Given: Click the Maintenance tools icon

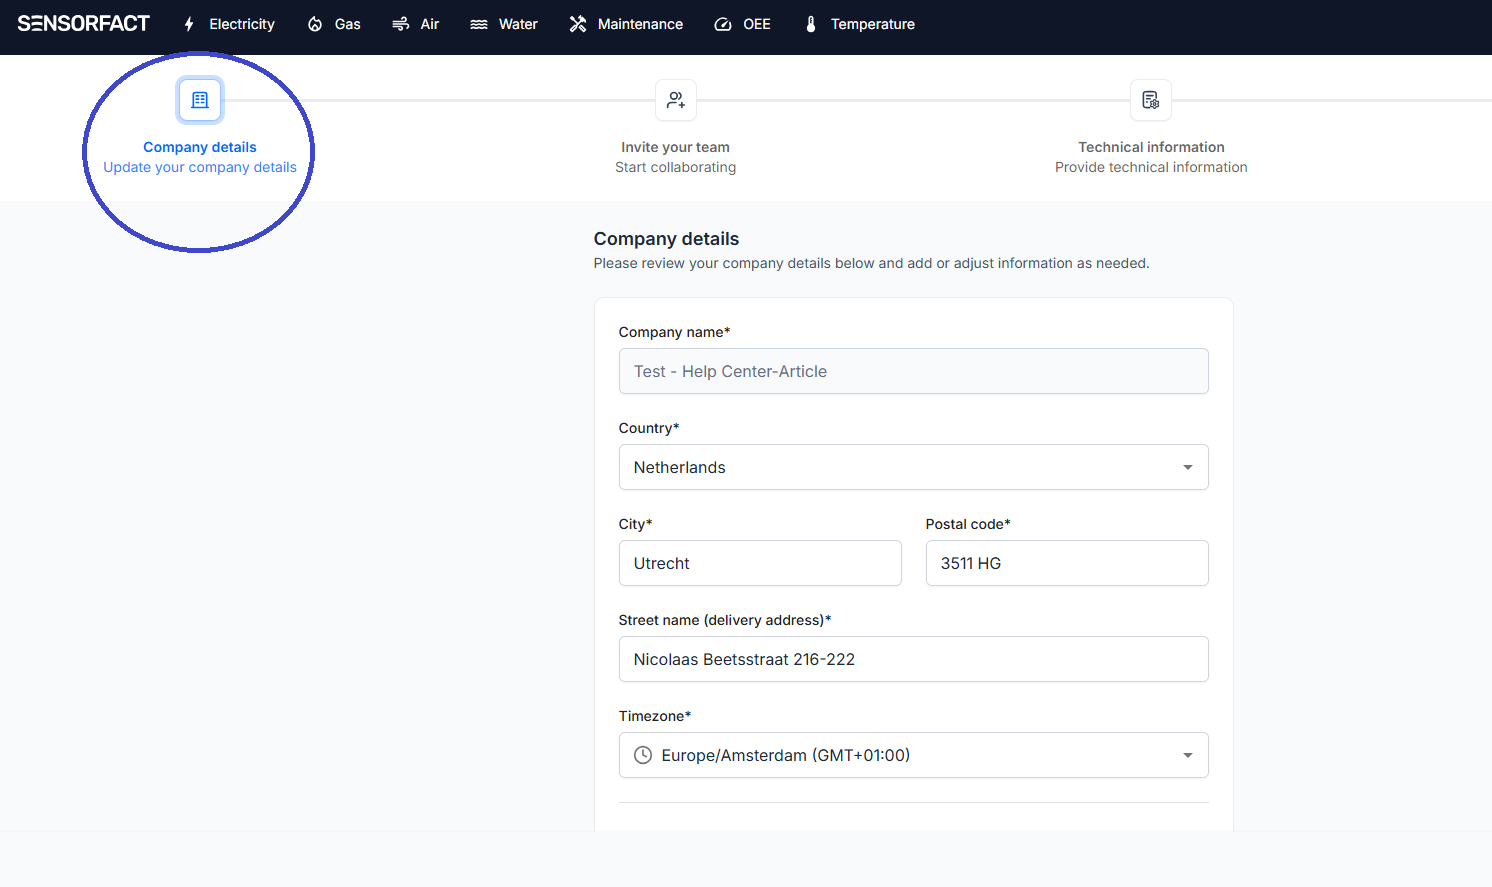Looking at the screenshot, I should (x=578, y=24).
